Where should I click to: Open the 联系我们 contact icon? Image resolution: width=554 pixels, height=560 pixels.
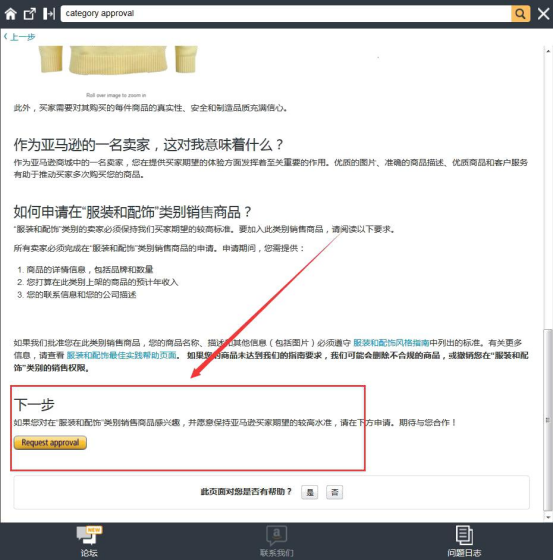pyautogui.click(x=277, y=541)
